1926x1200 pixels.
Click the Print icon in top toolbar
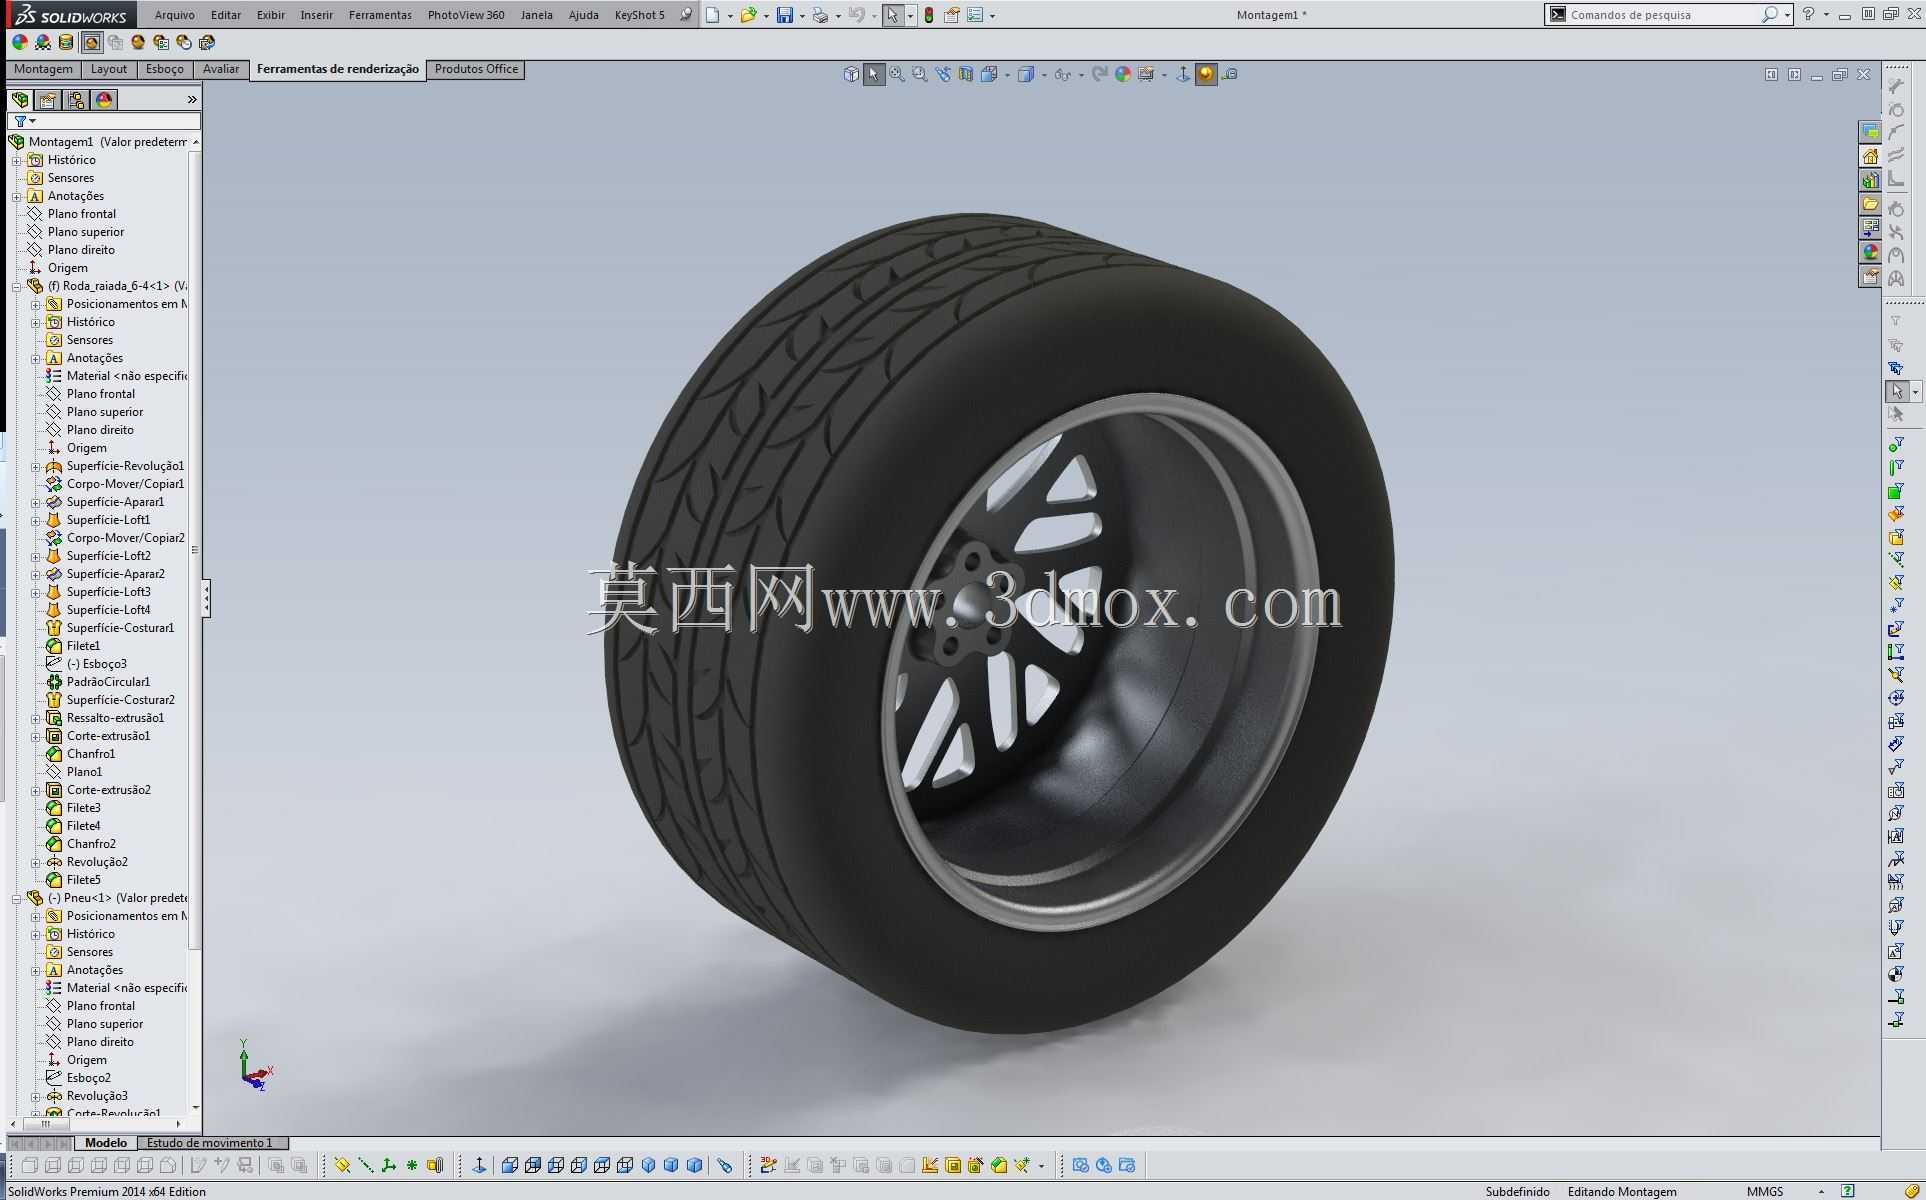click(x=820, y=15)
